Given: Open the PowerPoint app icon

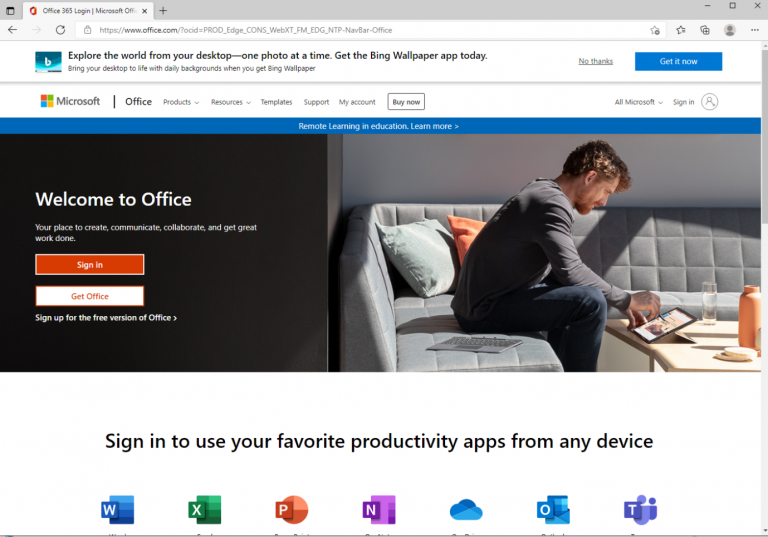Looking at the screenshot, I should tap(291, 510).
